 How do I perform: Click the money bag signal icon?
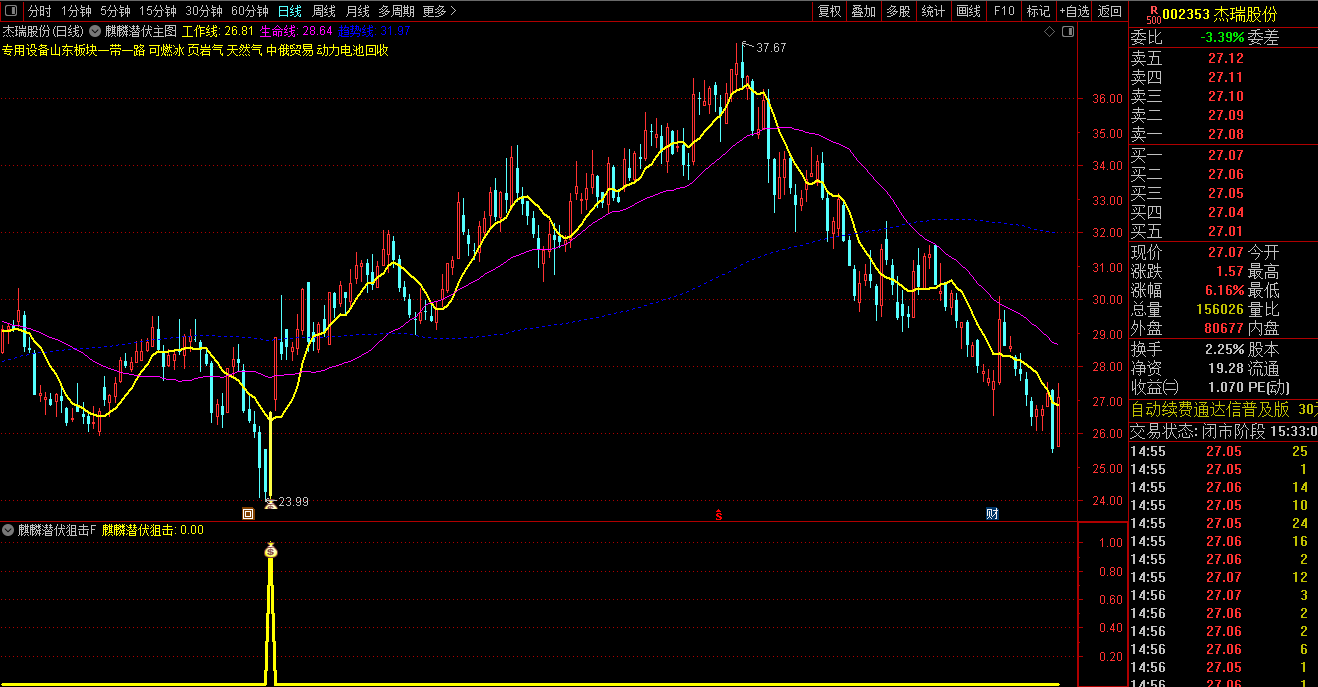click(x=270, y=549)
